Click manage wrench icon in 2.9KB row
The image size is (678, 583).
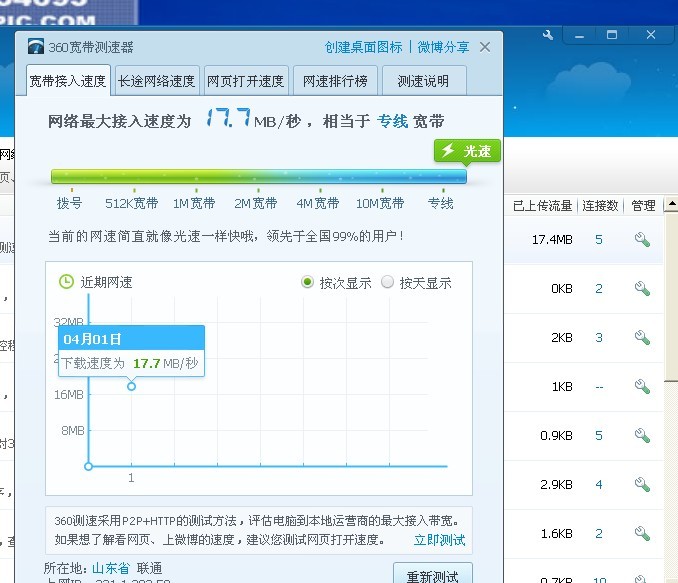pyautogui.click(x=642, y=484)
